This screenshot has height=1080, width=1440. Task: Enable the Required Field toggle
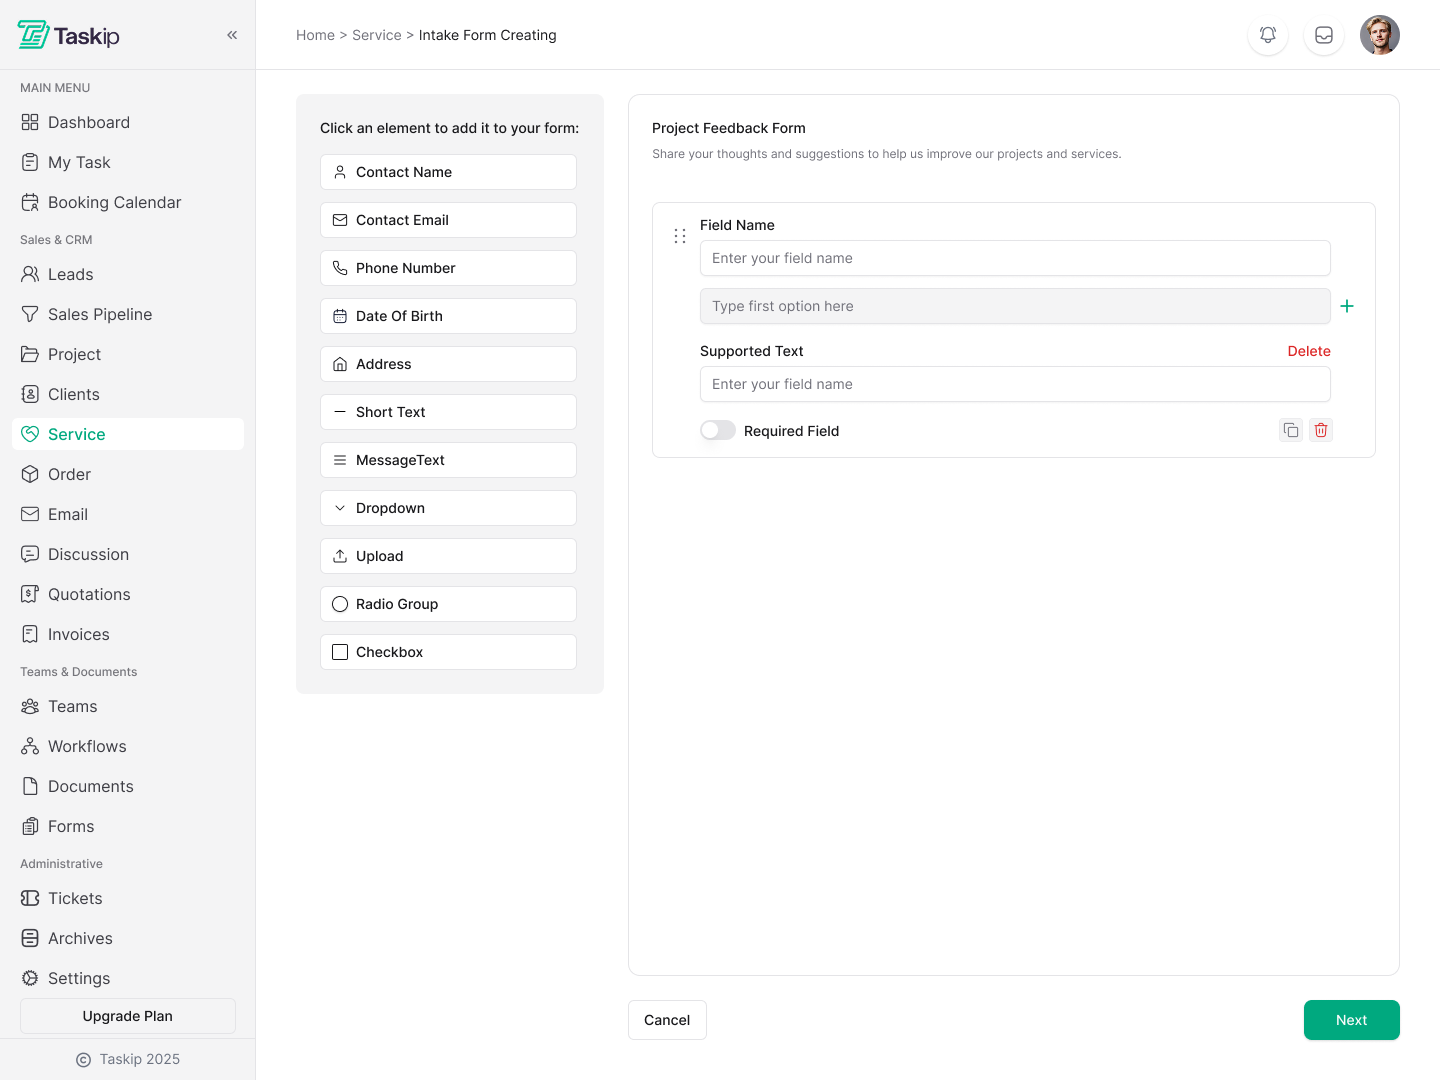click(718, 430)
